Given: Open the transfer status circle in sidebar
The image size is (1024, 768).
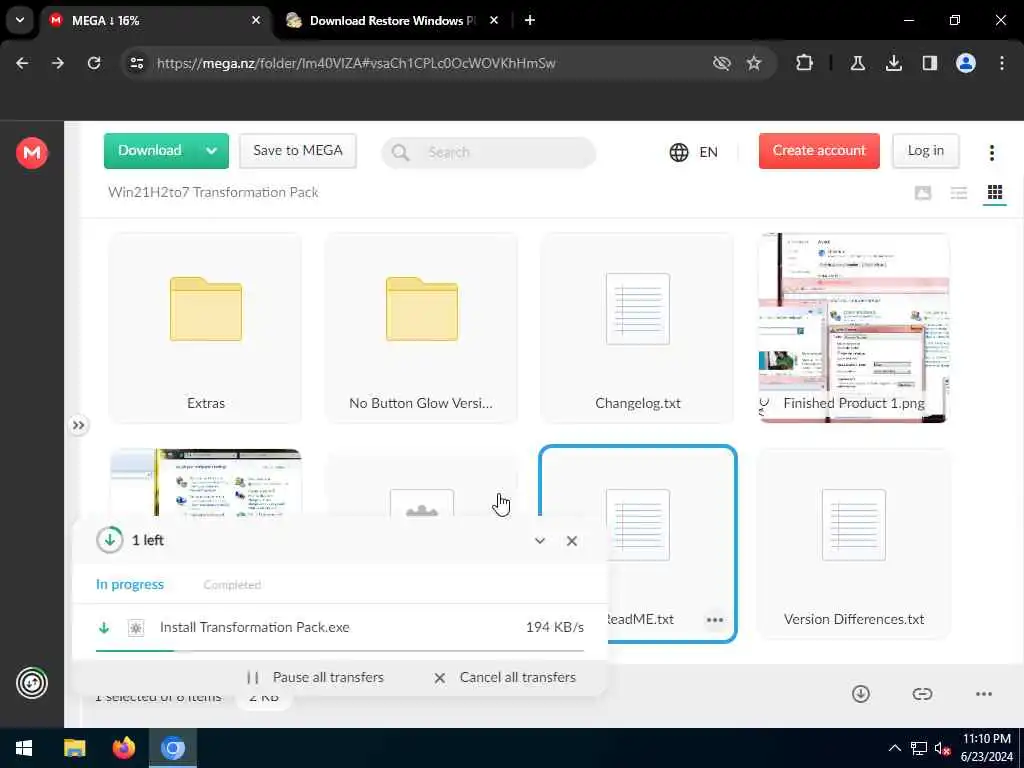Looking at the screenshot, I should coord(31,683).
